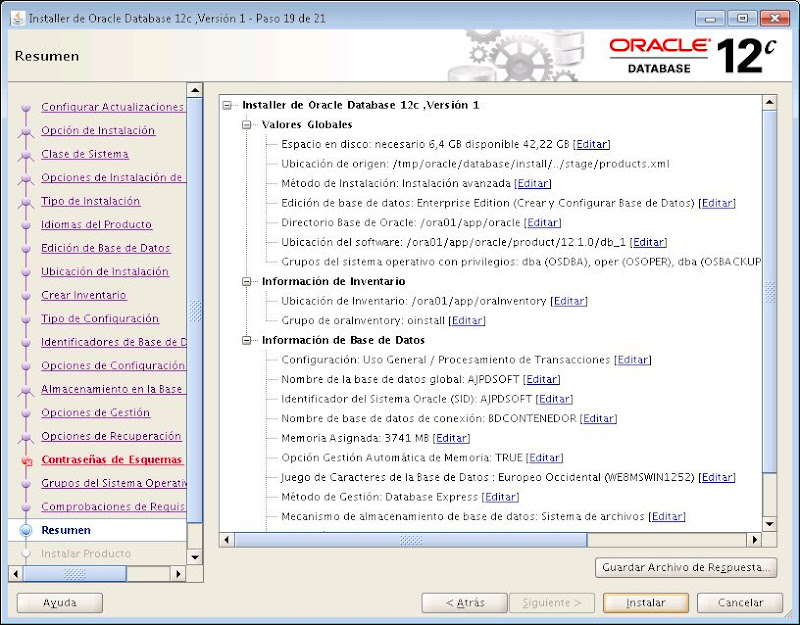Go to the Crear Inventario step
The width and height of the screenshot is (800, 625).
84,295
